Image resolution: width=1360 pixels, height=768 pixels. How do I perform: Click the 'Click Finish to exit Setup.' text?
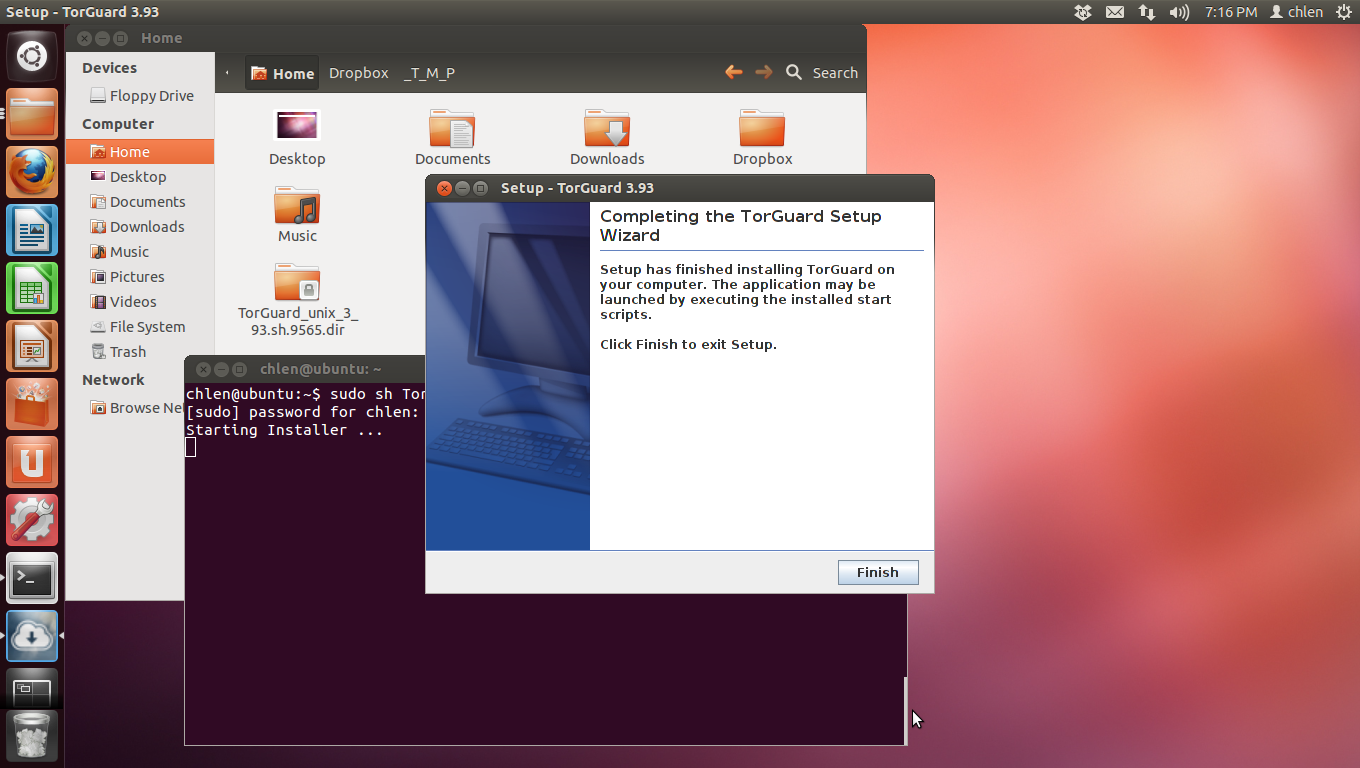pyautogui.click(x=688, y=344)
